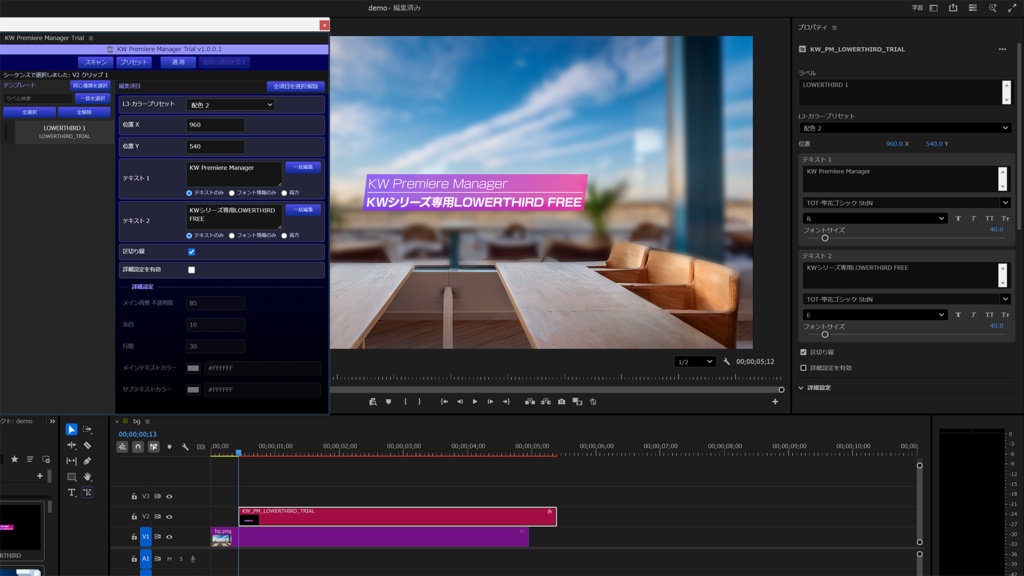
Task: Add marker in timeline toolbar
Action: coord(169,447)
